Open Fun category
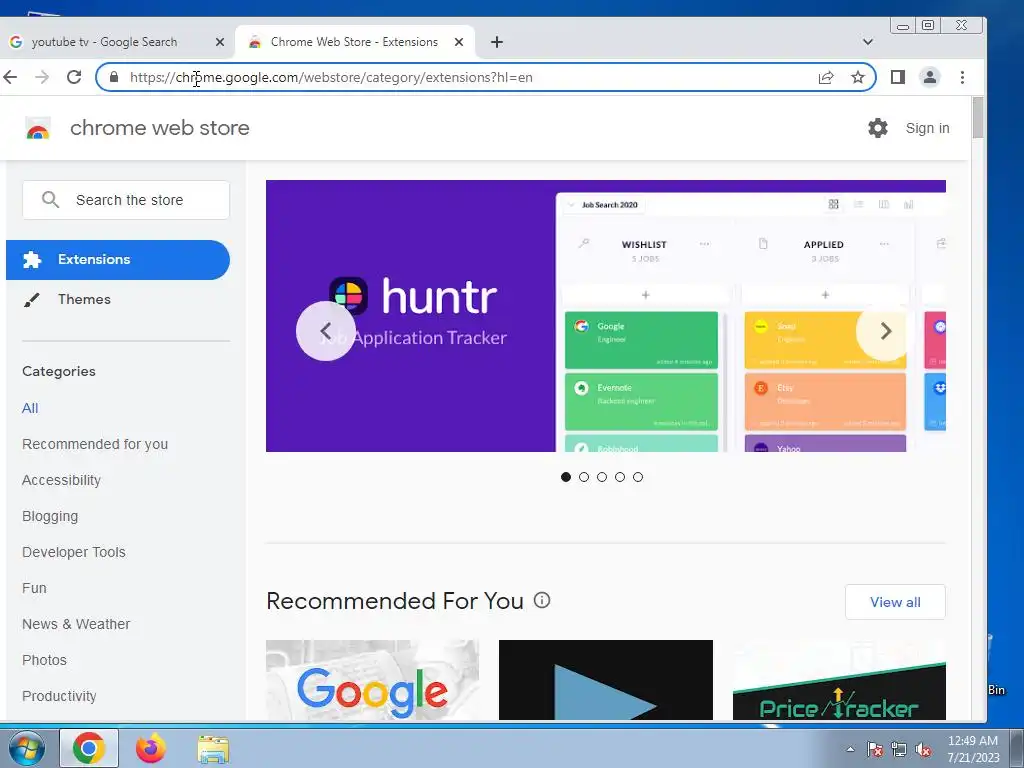Screen dimensions: 1024x768 click(x=34, y=588)
